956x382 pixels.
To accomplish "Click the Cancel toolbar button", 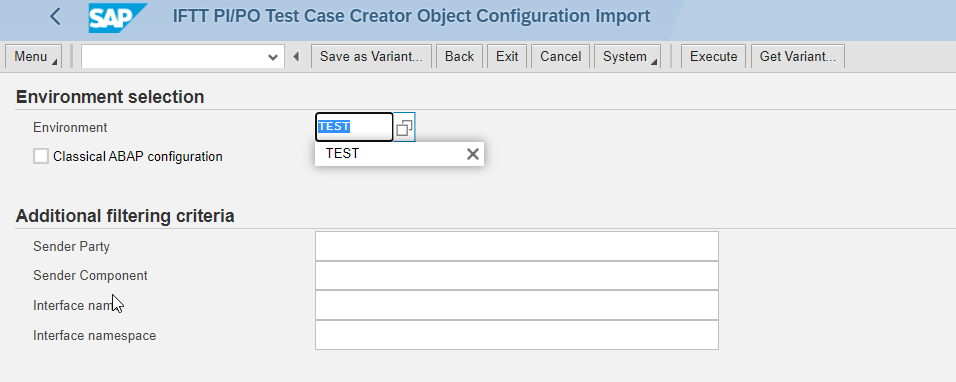I will [561, 57].
